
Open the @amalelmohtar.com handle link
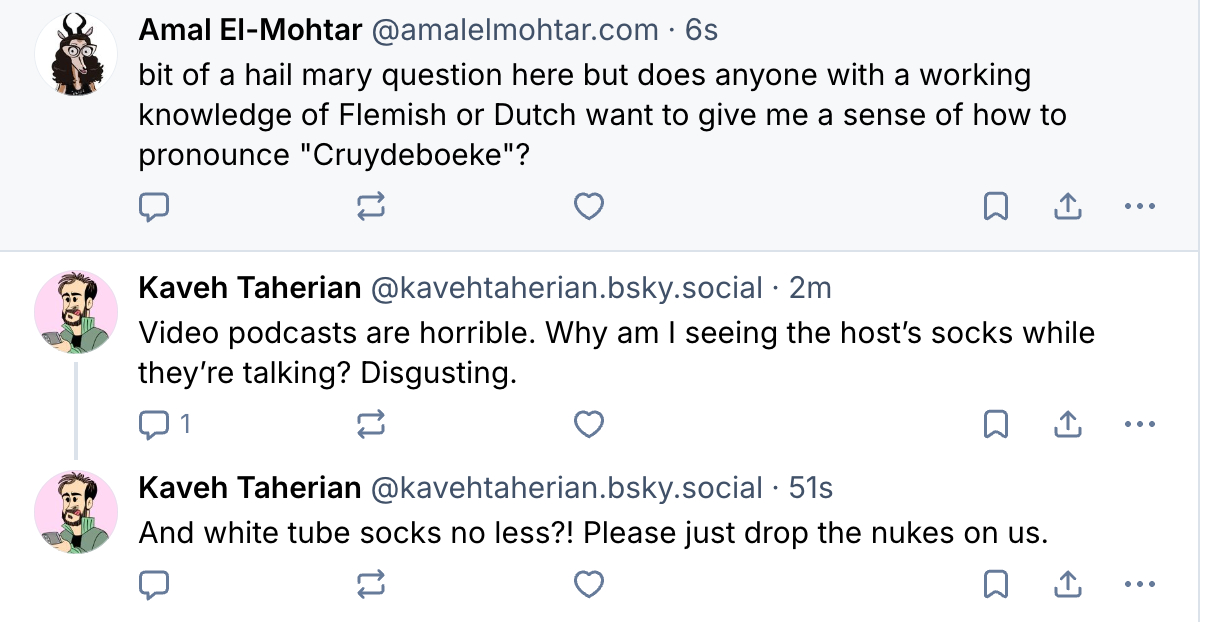tap(515, 31)
